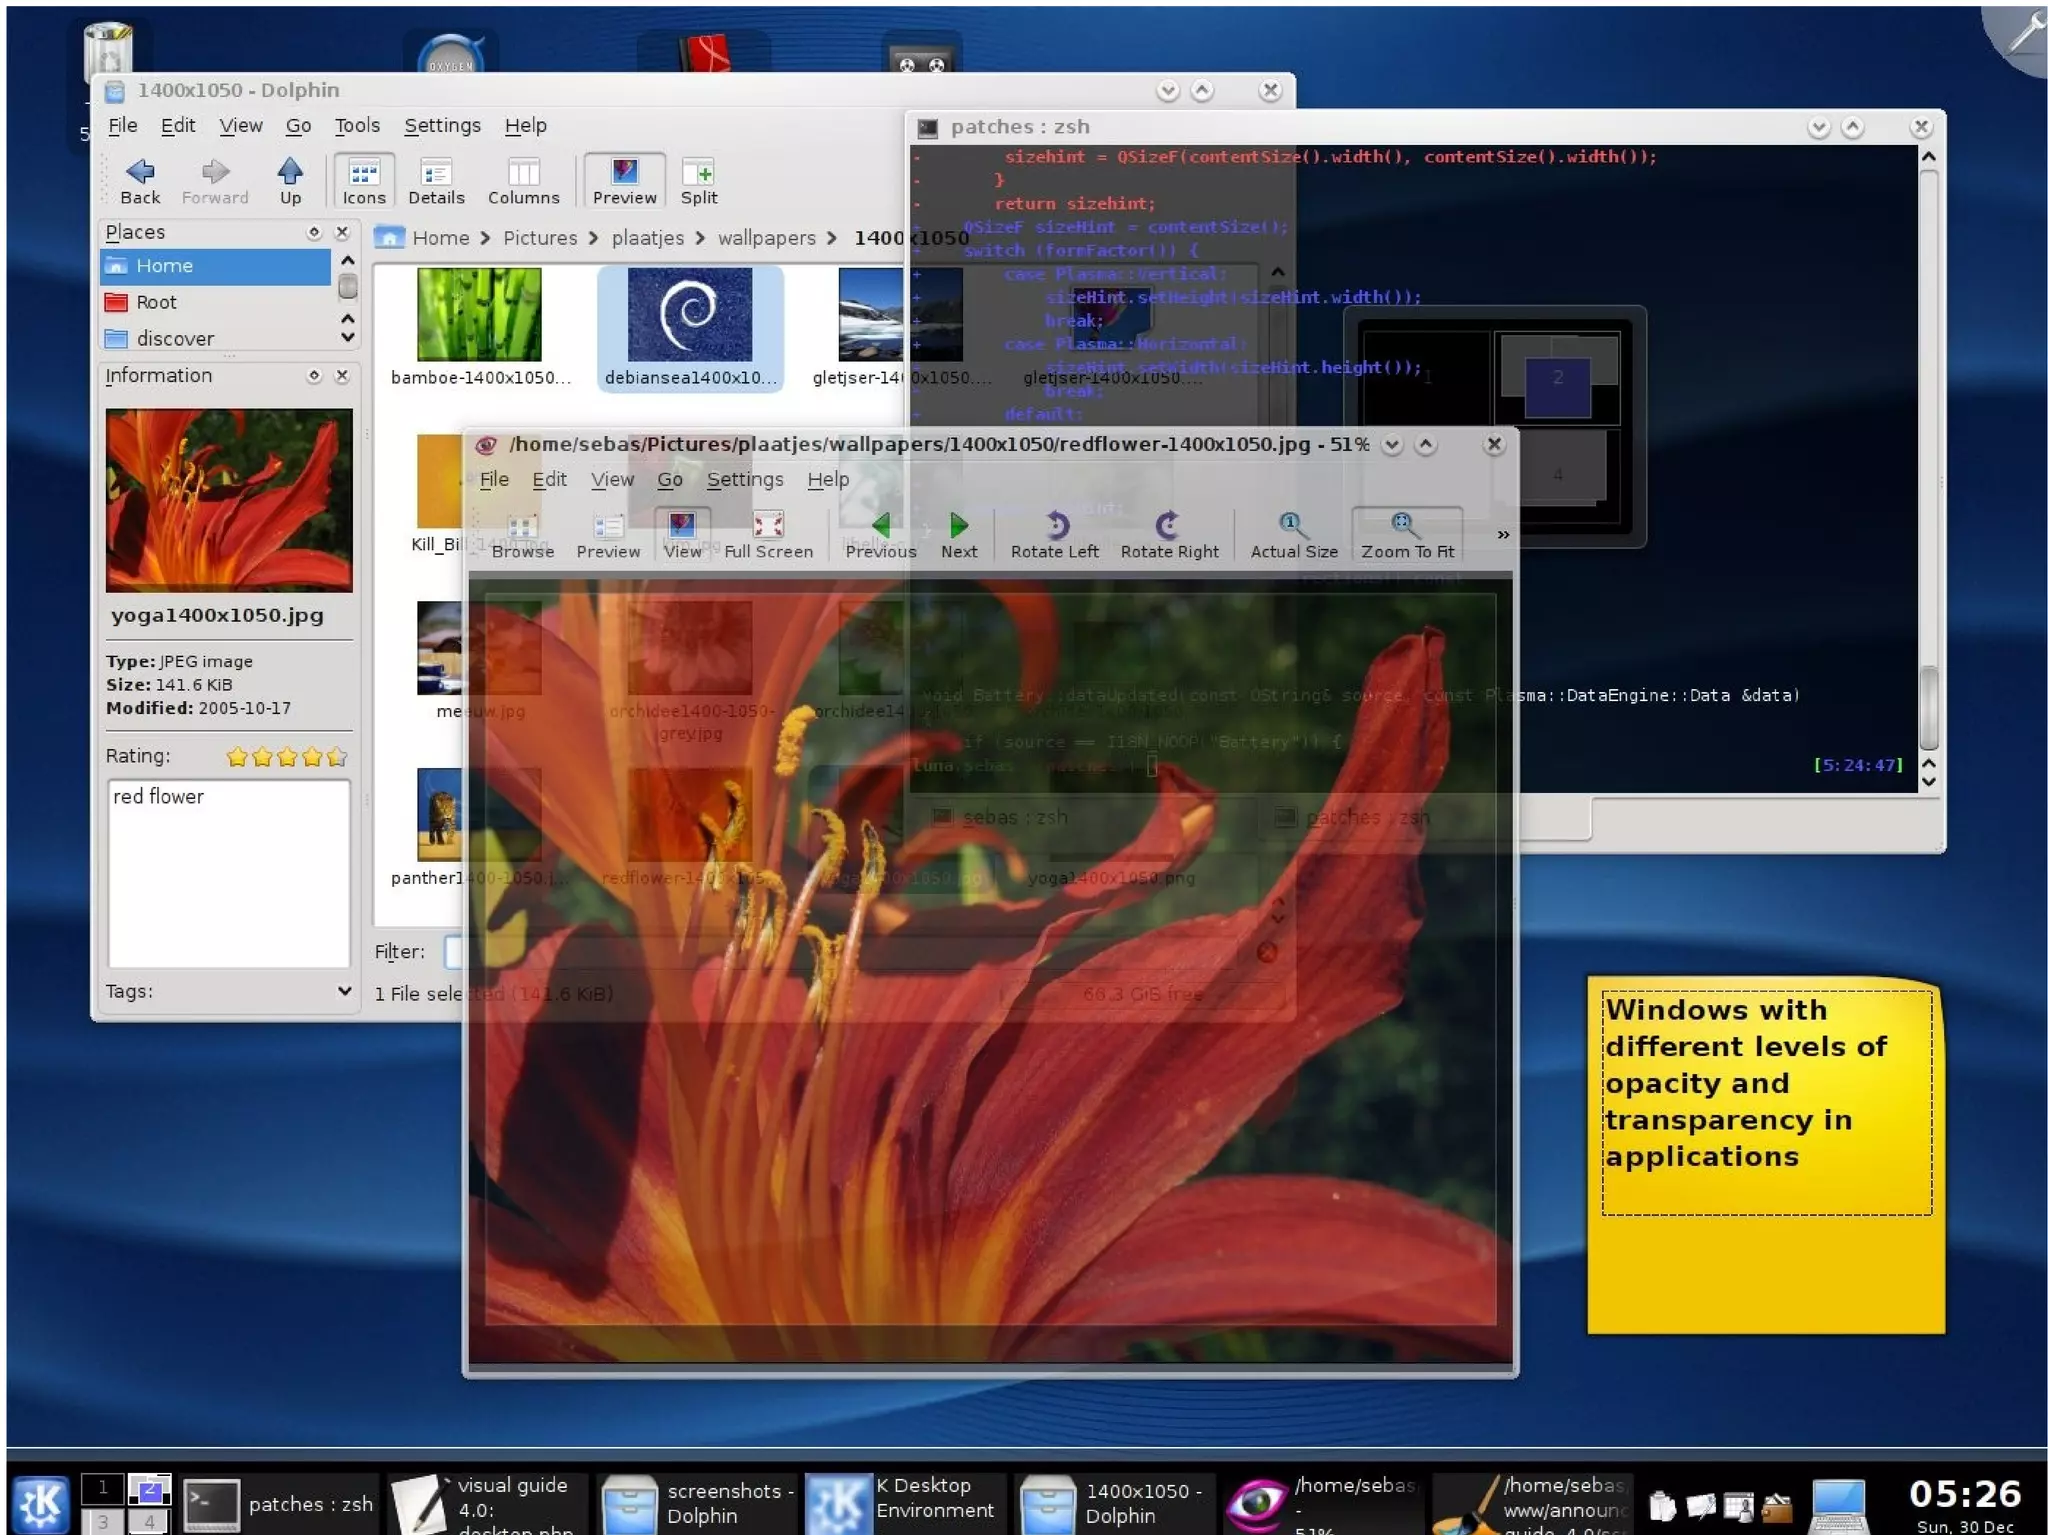Select Root in the Places panel
The width and height of the screenshot is (2048, 1535).
156,302
